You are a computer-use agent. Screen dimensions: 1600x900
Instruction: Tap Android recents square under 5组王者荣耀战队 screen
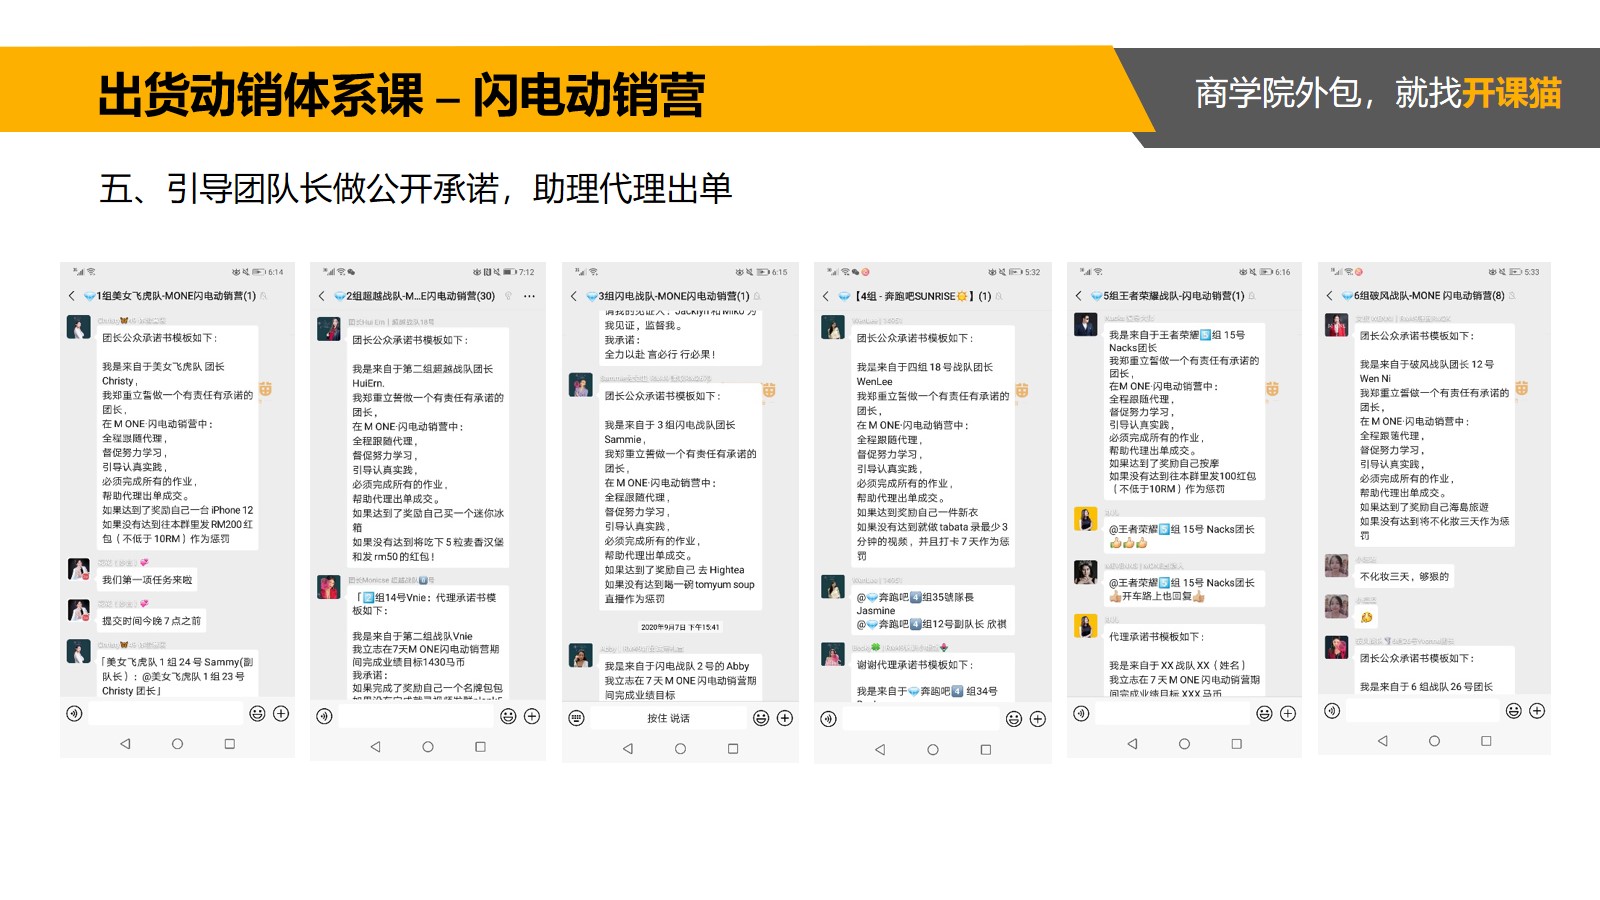[x=1236, y=744]
